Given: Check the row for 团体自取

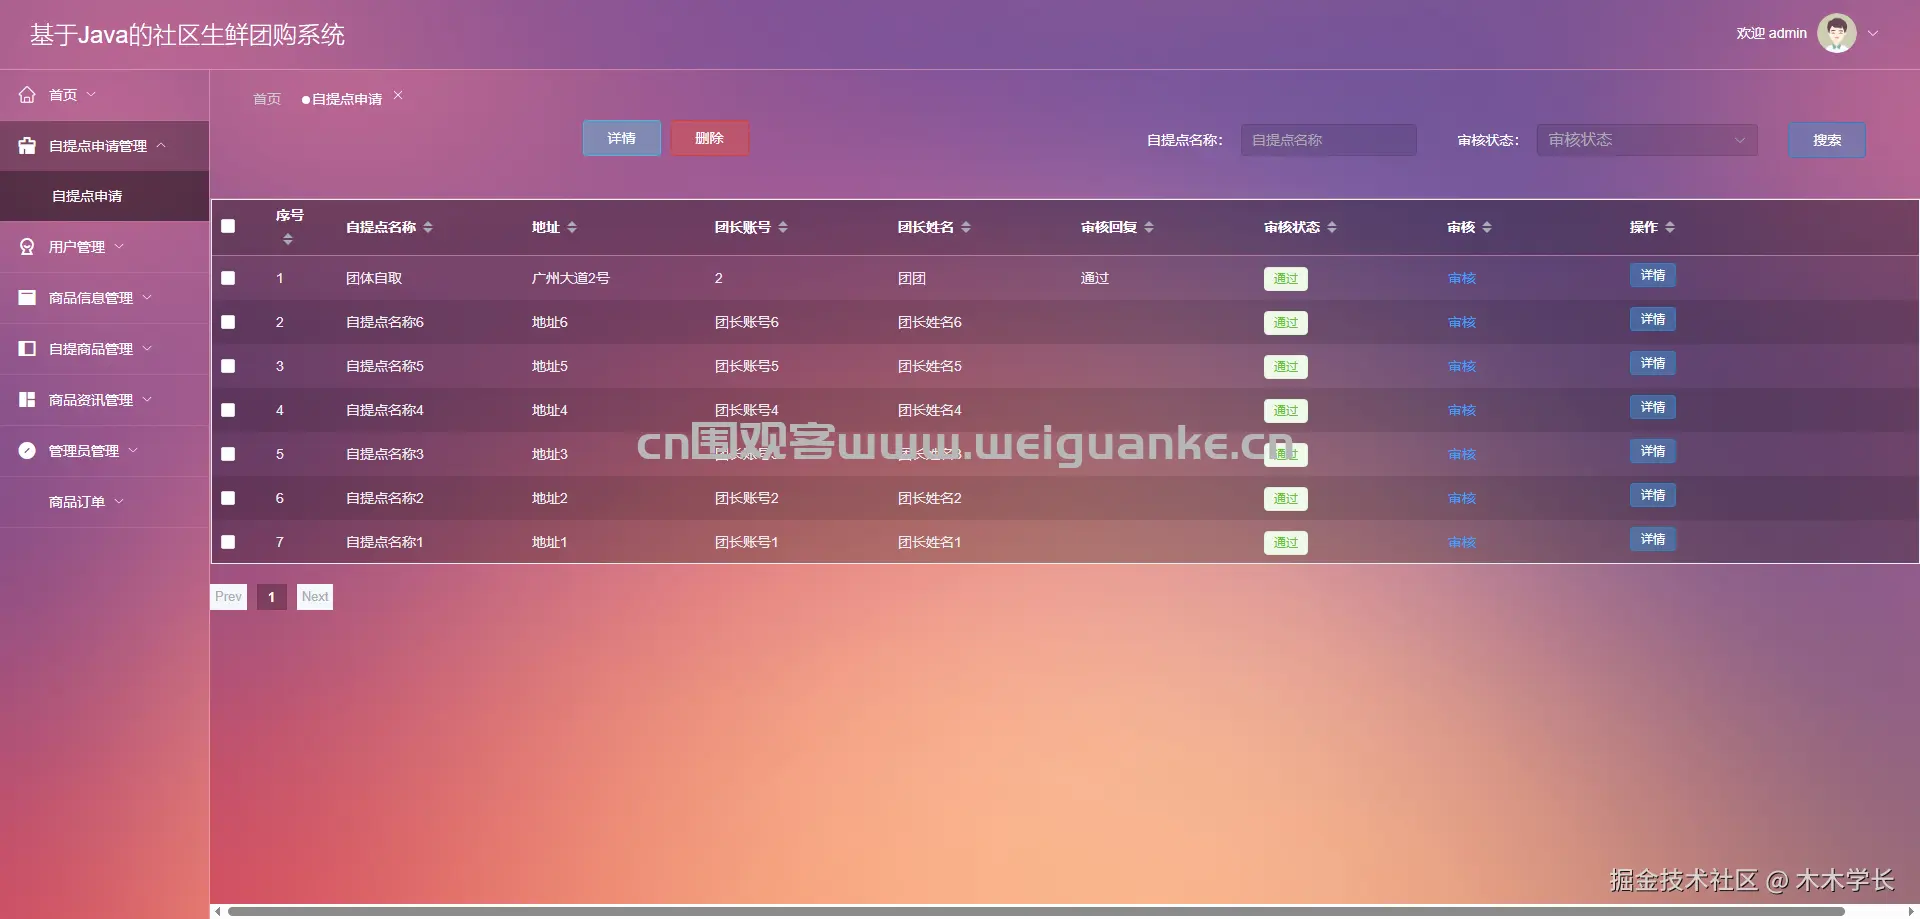Looking at the screenshot, I should coord(228,278).
